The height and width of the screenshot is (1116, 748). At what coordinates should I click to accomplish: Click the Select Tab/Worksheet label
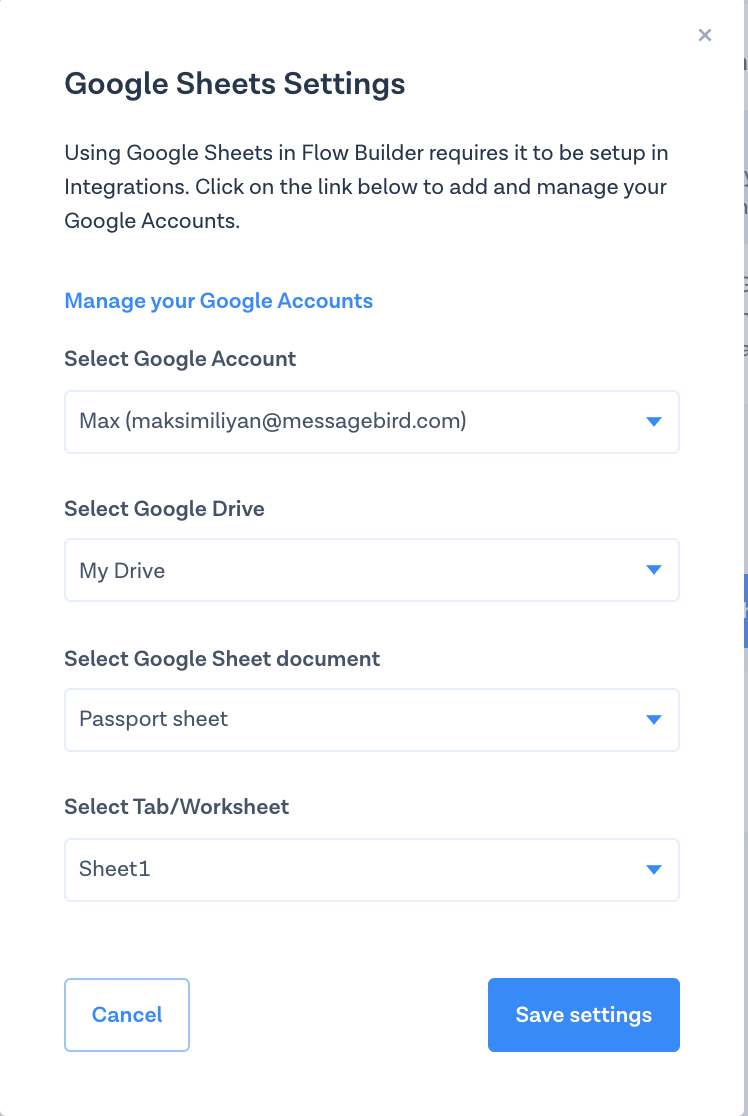176,807
